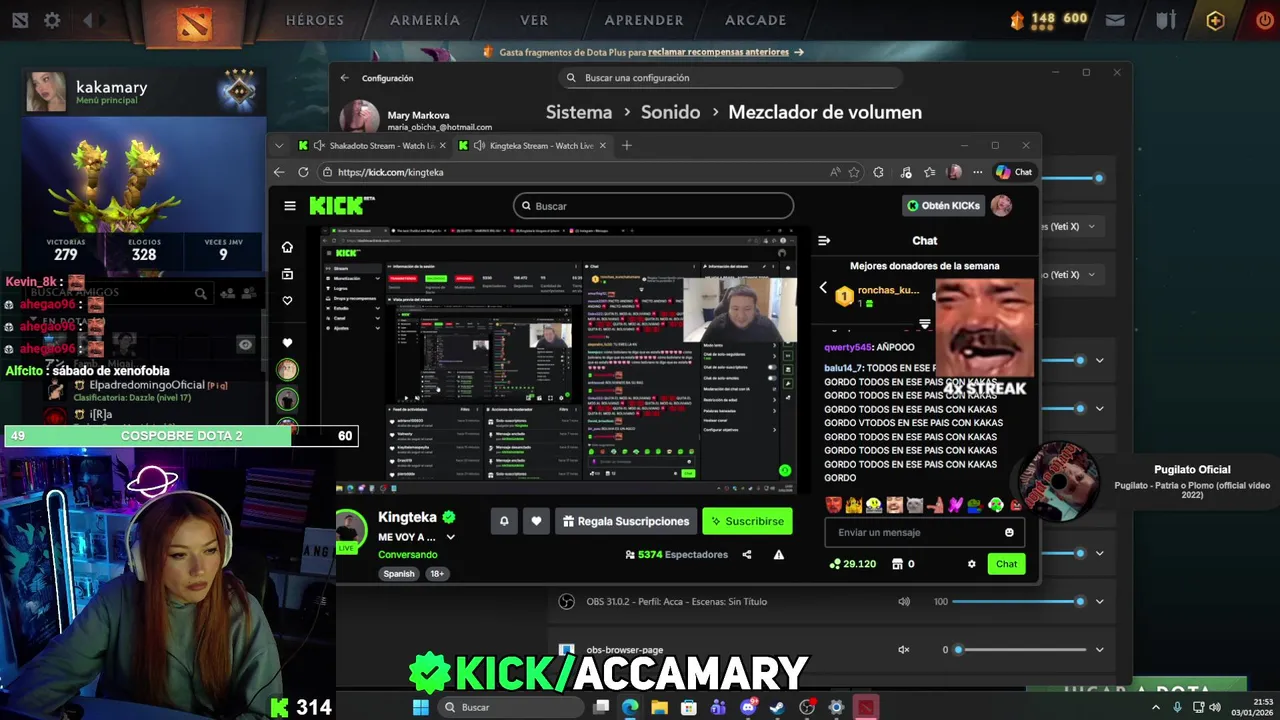The image size is (1280, 720).
Task: Open the Sistema breadcrumb in Configuración
Action: (579, 112)
